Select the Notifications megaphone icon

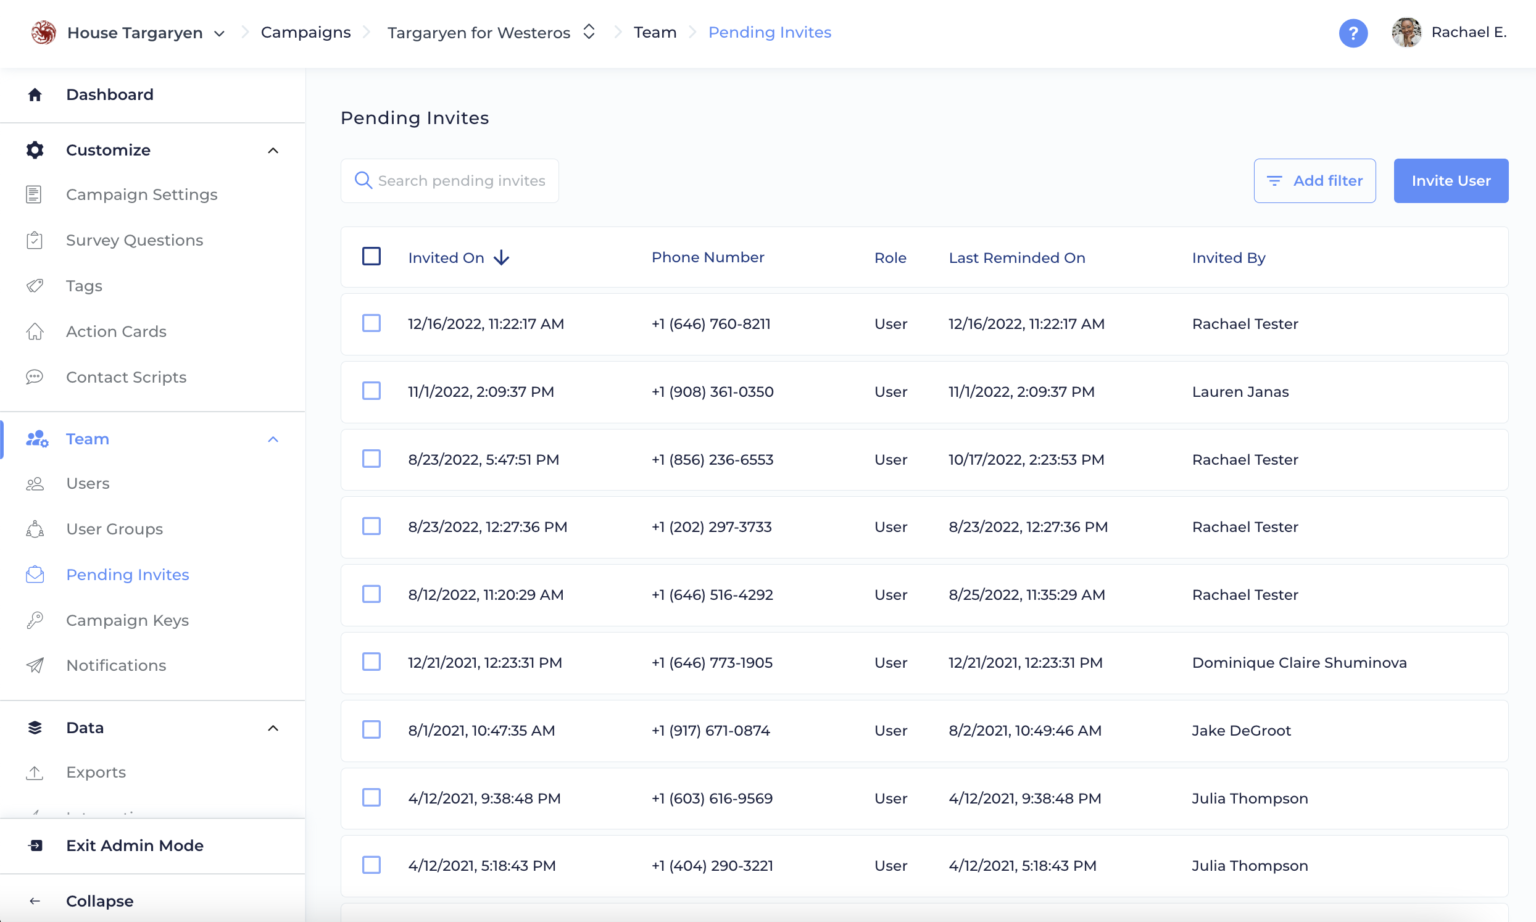pyautogui.click(x=35, y=665)
